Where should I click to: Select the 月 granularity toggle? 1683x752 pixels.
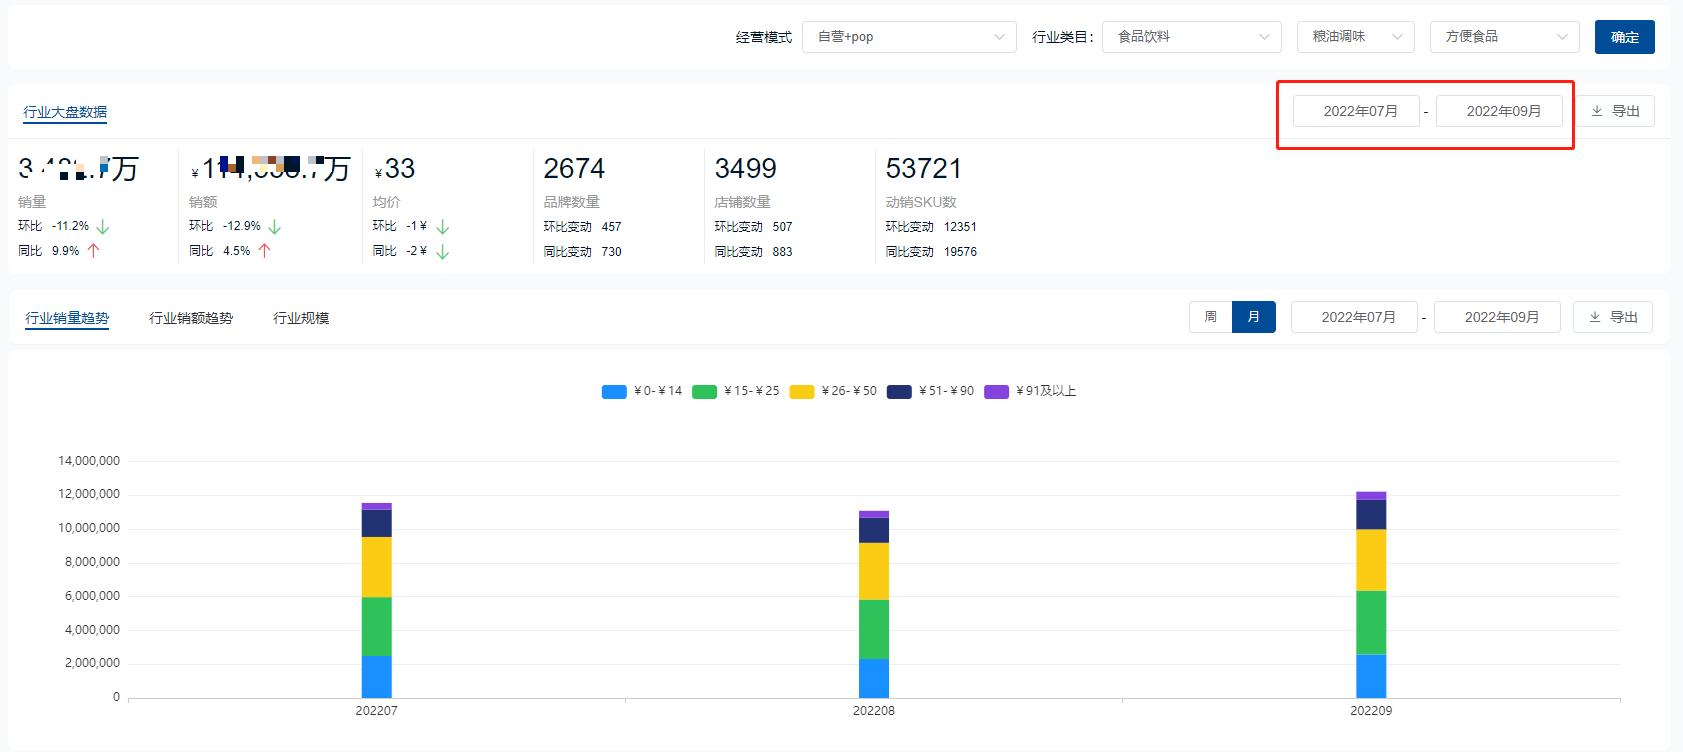pos(1254,317)
